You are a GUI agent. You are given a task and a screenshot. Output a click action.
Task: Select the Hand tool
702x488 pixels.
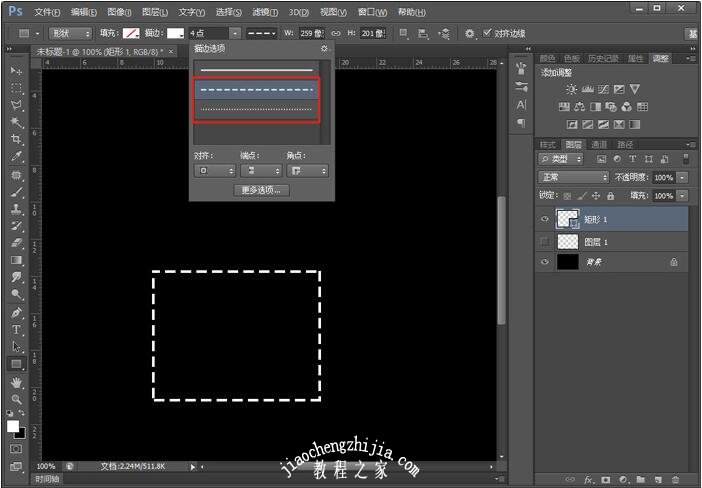coord(16,382)
